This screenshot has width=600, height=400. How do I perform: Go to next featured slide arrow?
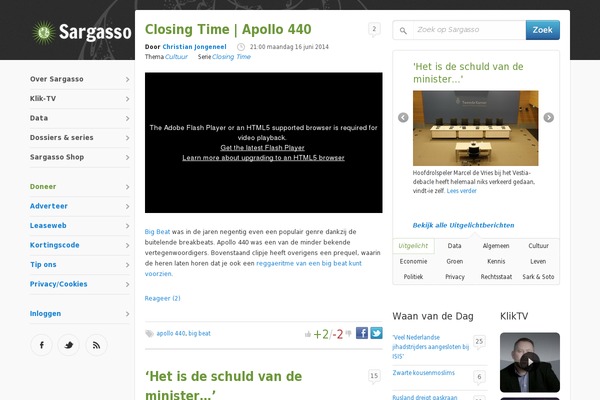click(549, 118)
